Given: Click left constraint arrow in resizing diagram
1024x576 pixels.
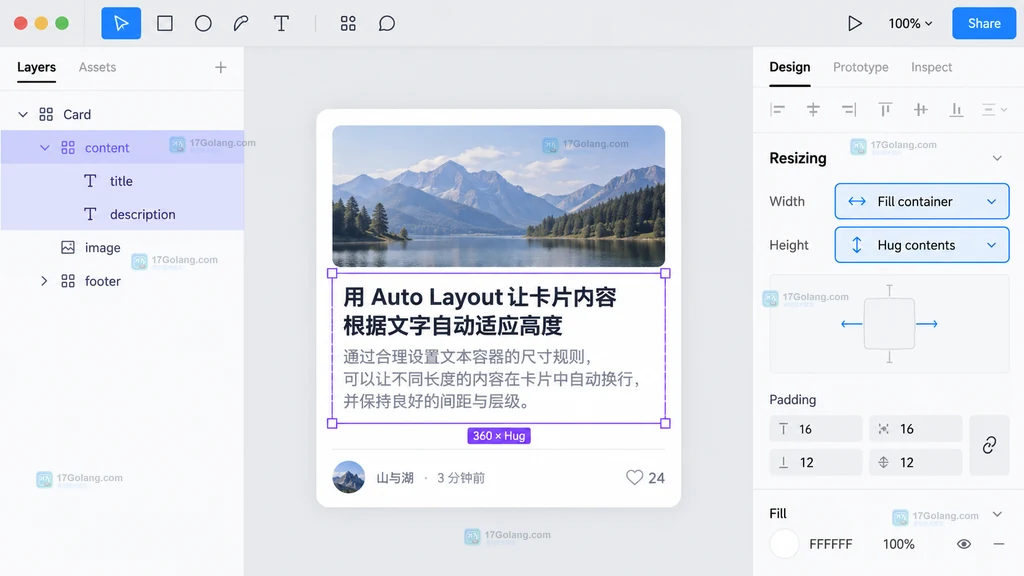Looking at the screenshot, I should pyautogui.click(x=852, y=324).
